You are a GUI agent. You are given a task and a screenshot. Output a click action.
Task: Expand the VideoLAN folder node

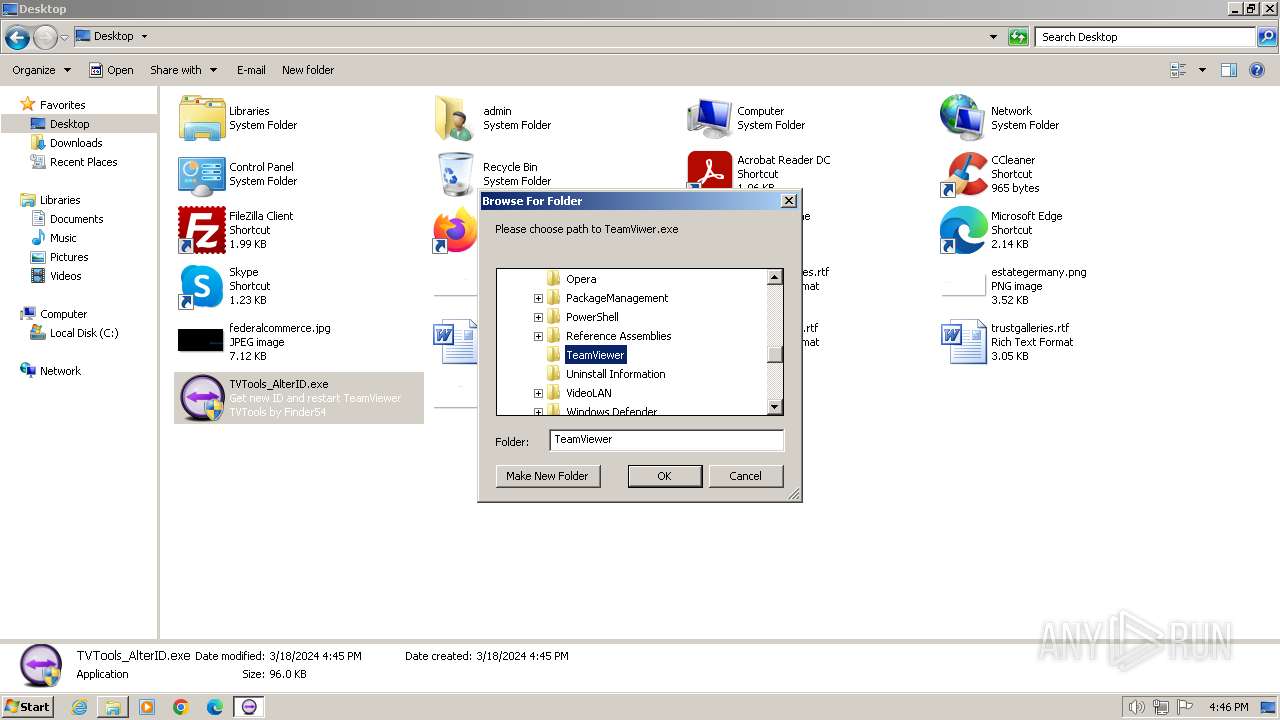(x=538, y=393)
